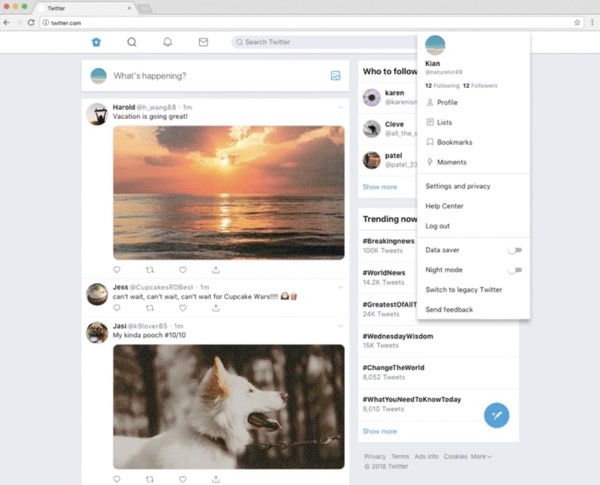Open Harold's sunset photo
This screenshot has height=485, width=600.
click(x=229, y=193)
